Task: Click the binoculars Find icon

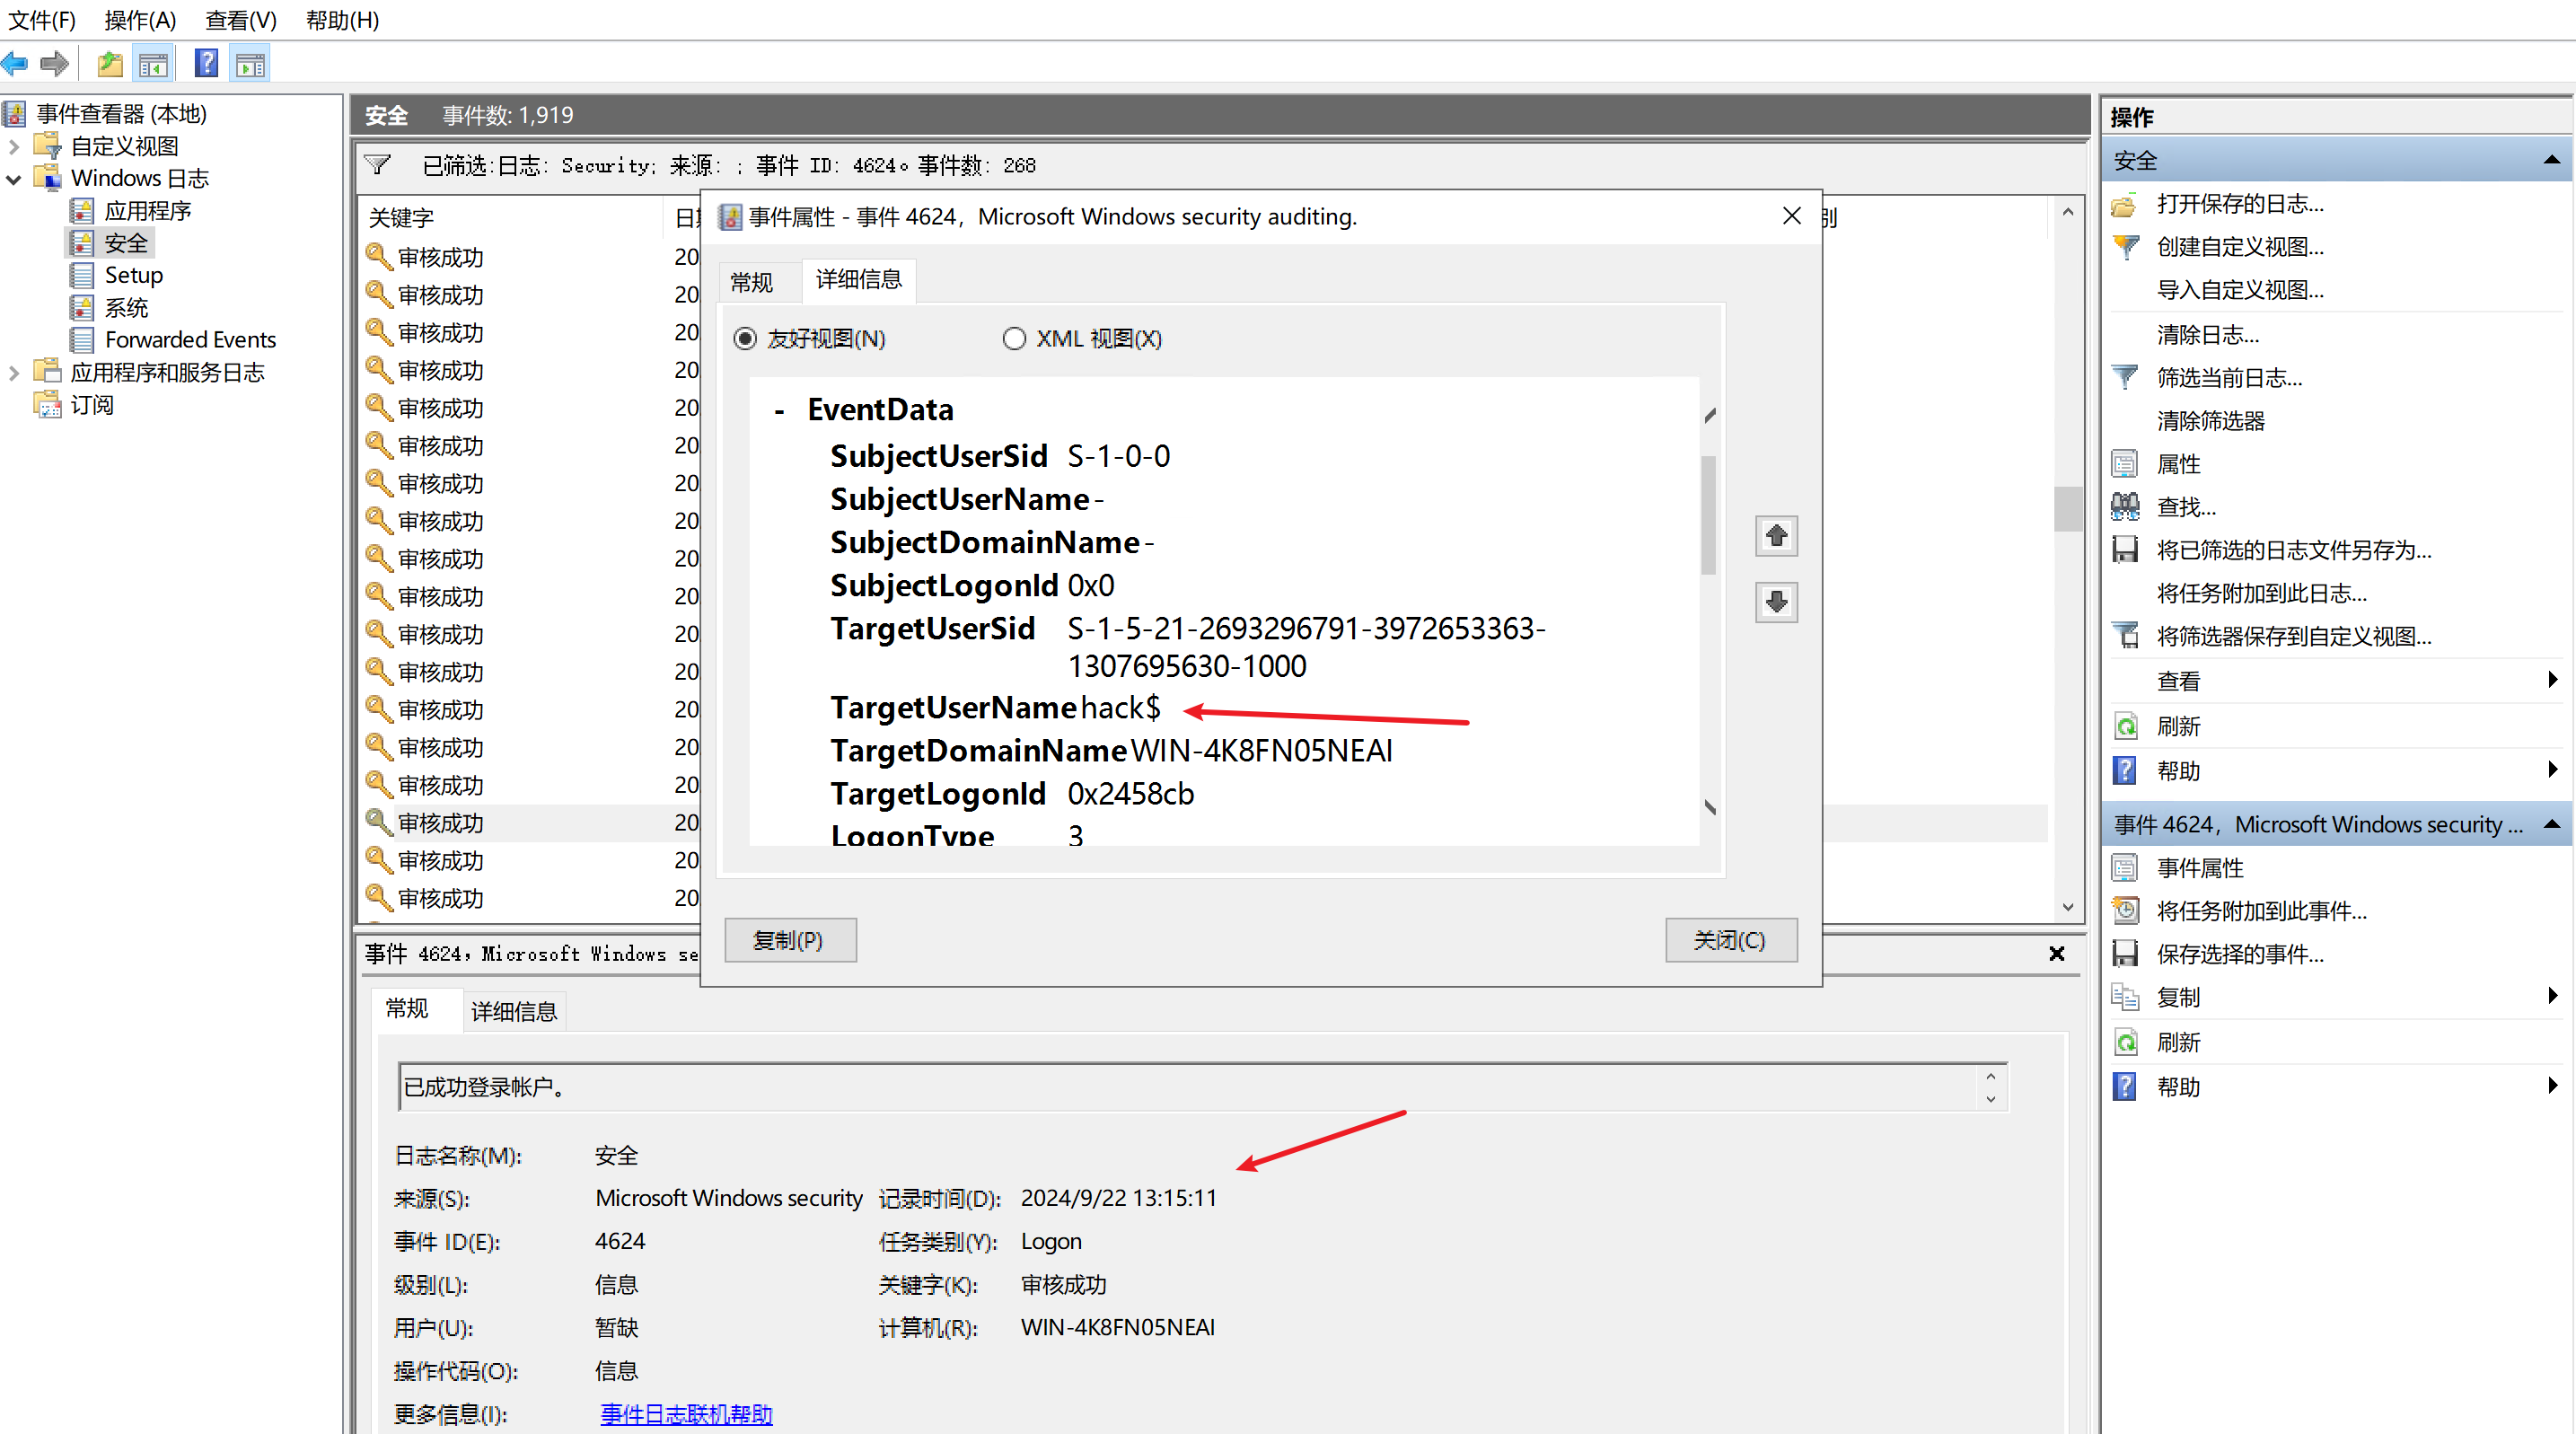Action: click(2125, 507)
